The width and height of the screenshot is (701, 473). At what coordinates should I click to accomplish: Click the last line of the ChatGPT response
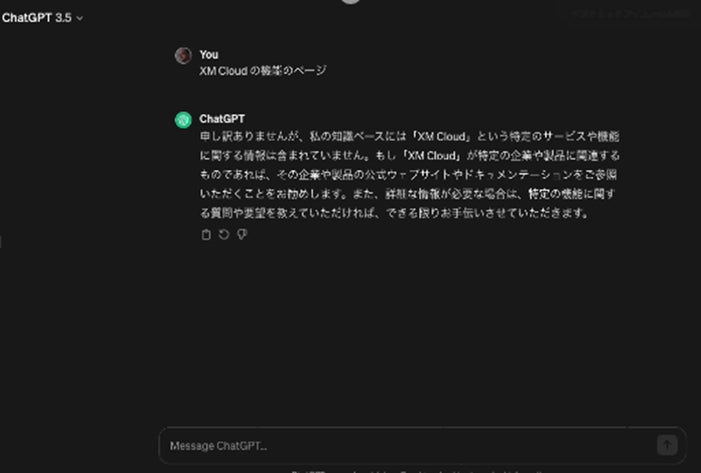395,213
